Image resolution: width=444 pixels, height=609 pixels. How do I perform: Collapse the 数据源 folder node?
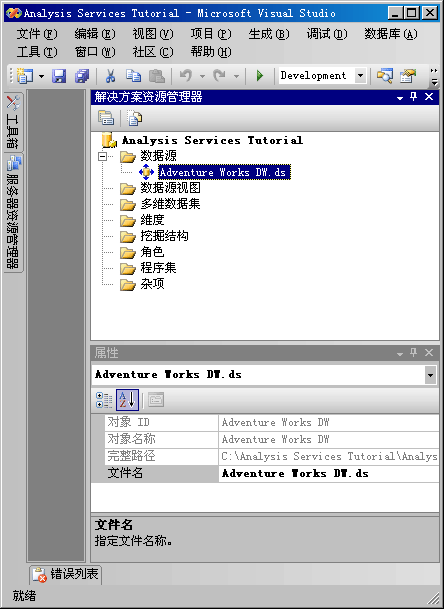[103, 157]
